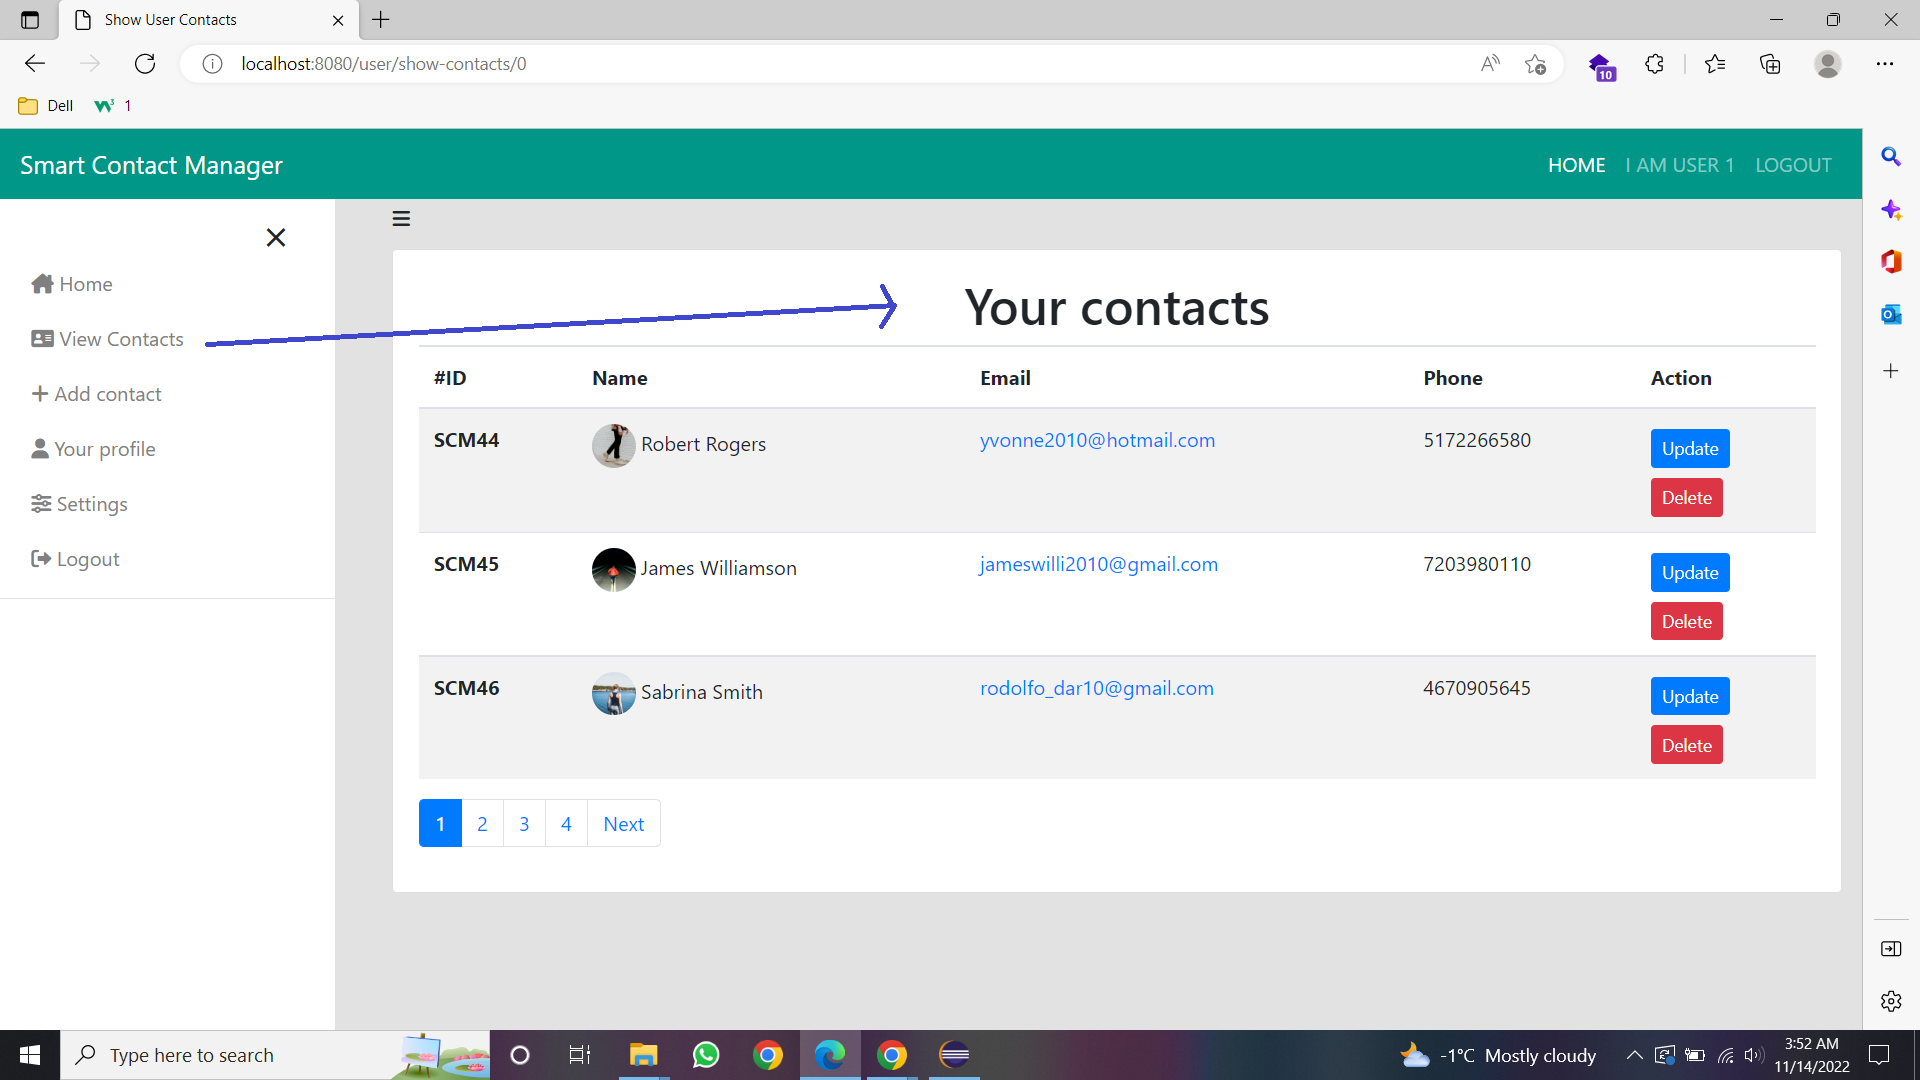This screenshot has height=1080, width=1920.
Task: Select the Home icon in the sidebar
Action: pyautogui.click(x=42, y=284)
